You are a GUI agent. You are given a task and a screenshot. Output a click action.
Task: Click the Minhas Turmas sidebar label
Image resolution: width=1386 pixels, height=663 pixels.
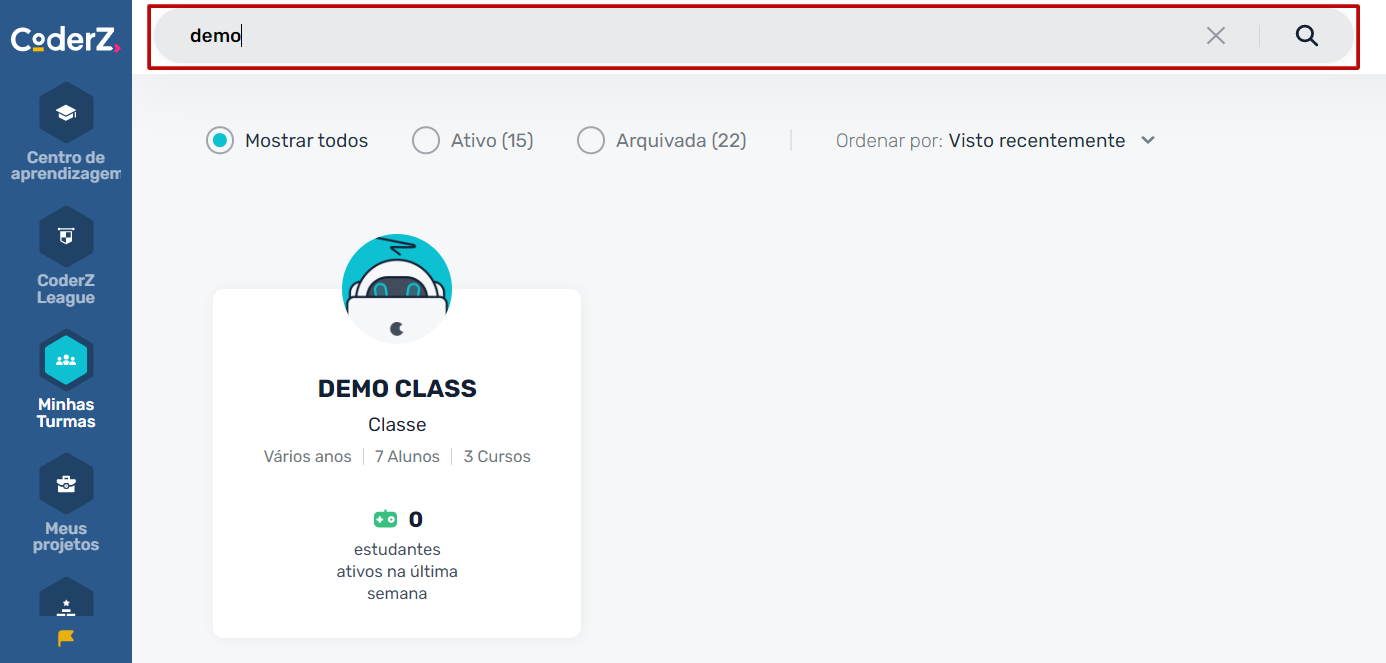(x=66, y=413)
